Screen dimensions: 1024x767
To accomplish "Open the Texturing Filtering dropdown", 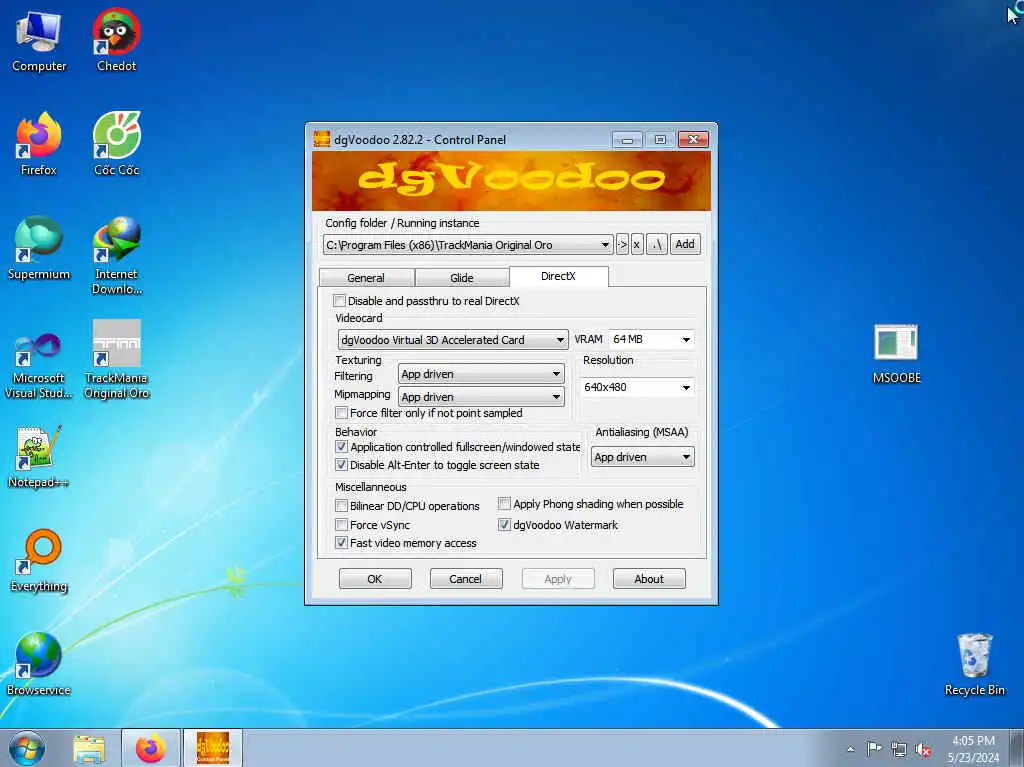I will 481,374.
